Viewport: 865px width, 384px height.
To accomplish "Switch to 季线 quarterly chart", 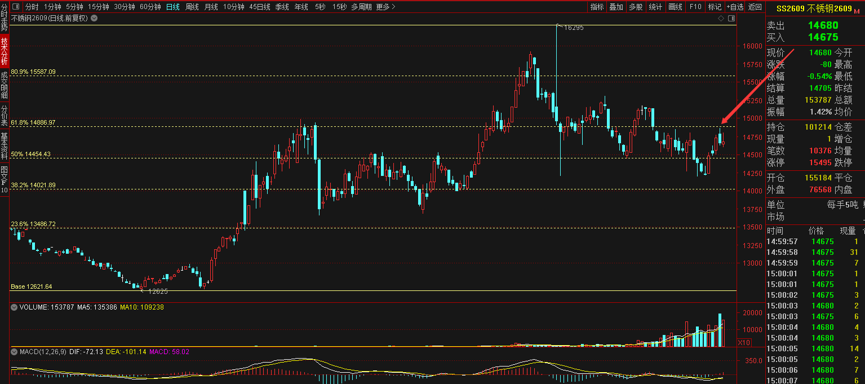I will 282,7.
